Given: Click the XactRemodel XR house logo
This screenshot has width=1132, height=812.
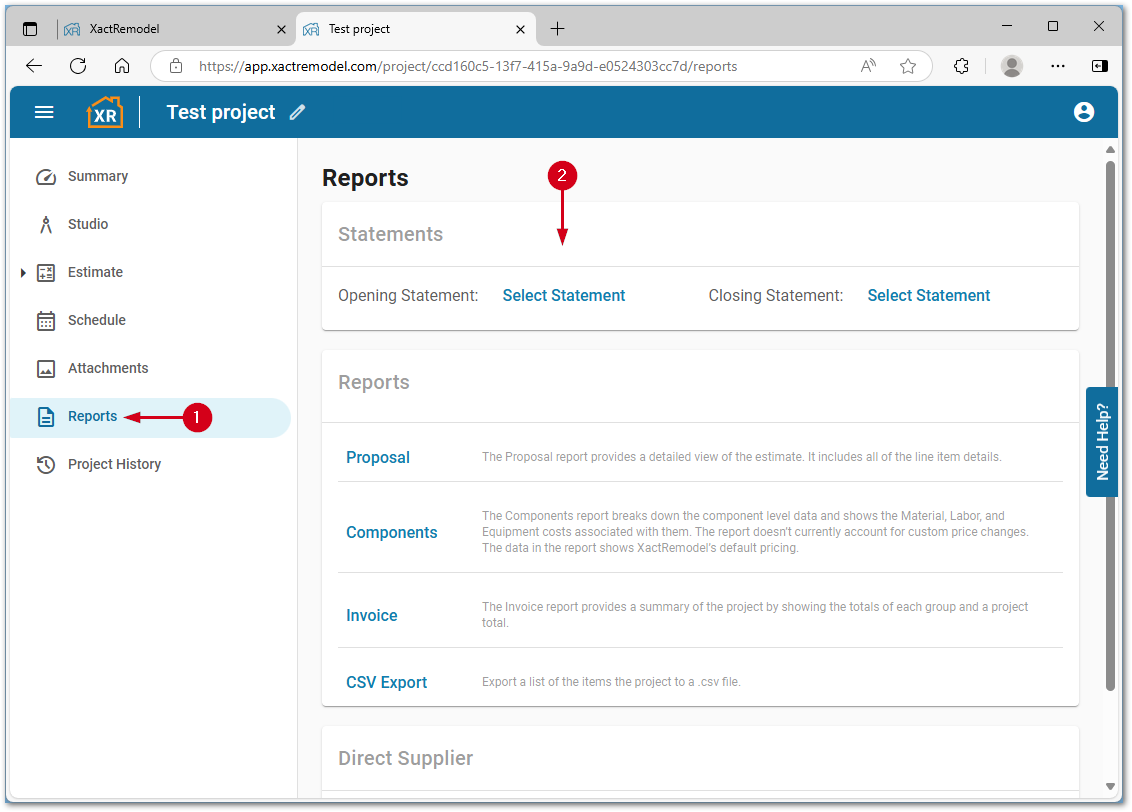Looking at the screenshot, I should (x=105, y=112).
